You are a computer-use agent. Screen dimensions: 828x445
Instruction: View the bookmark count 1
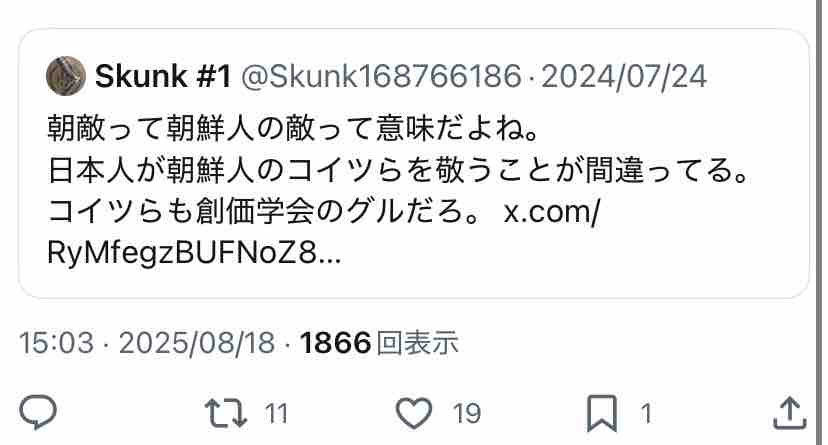point(646,413)
